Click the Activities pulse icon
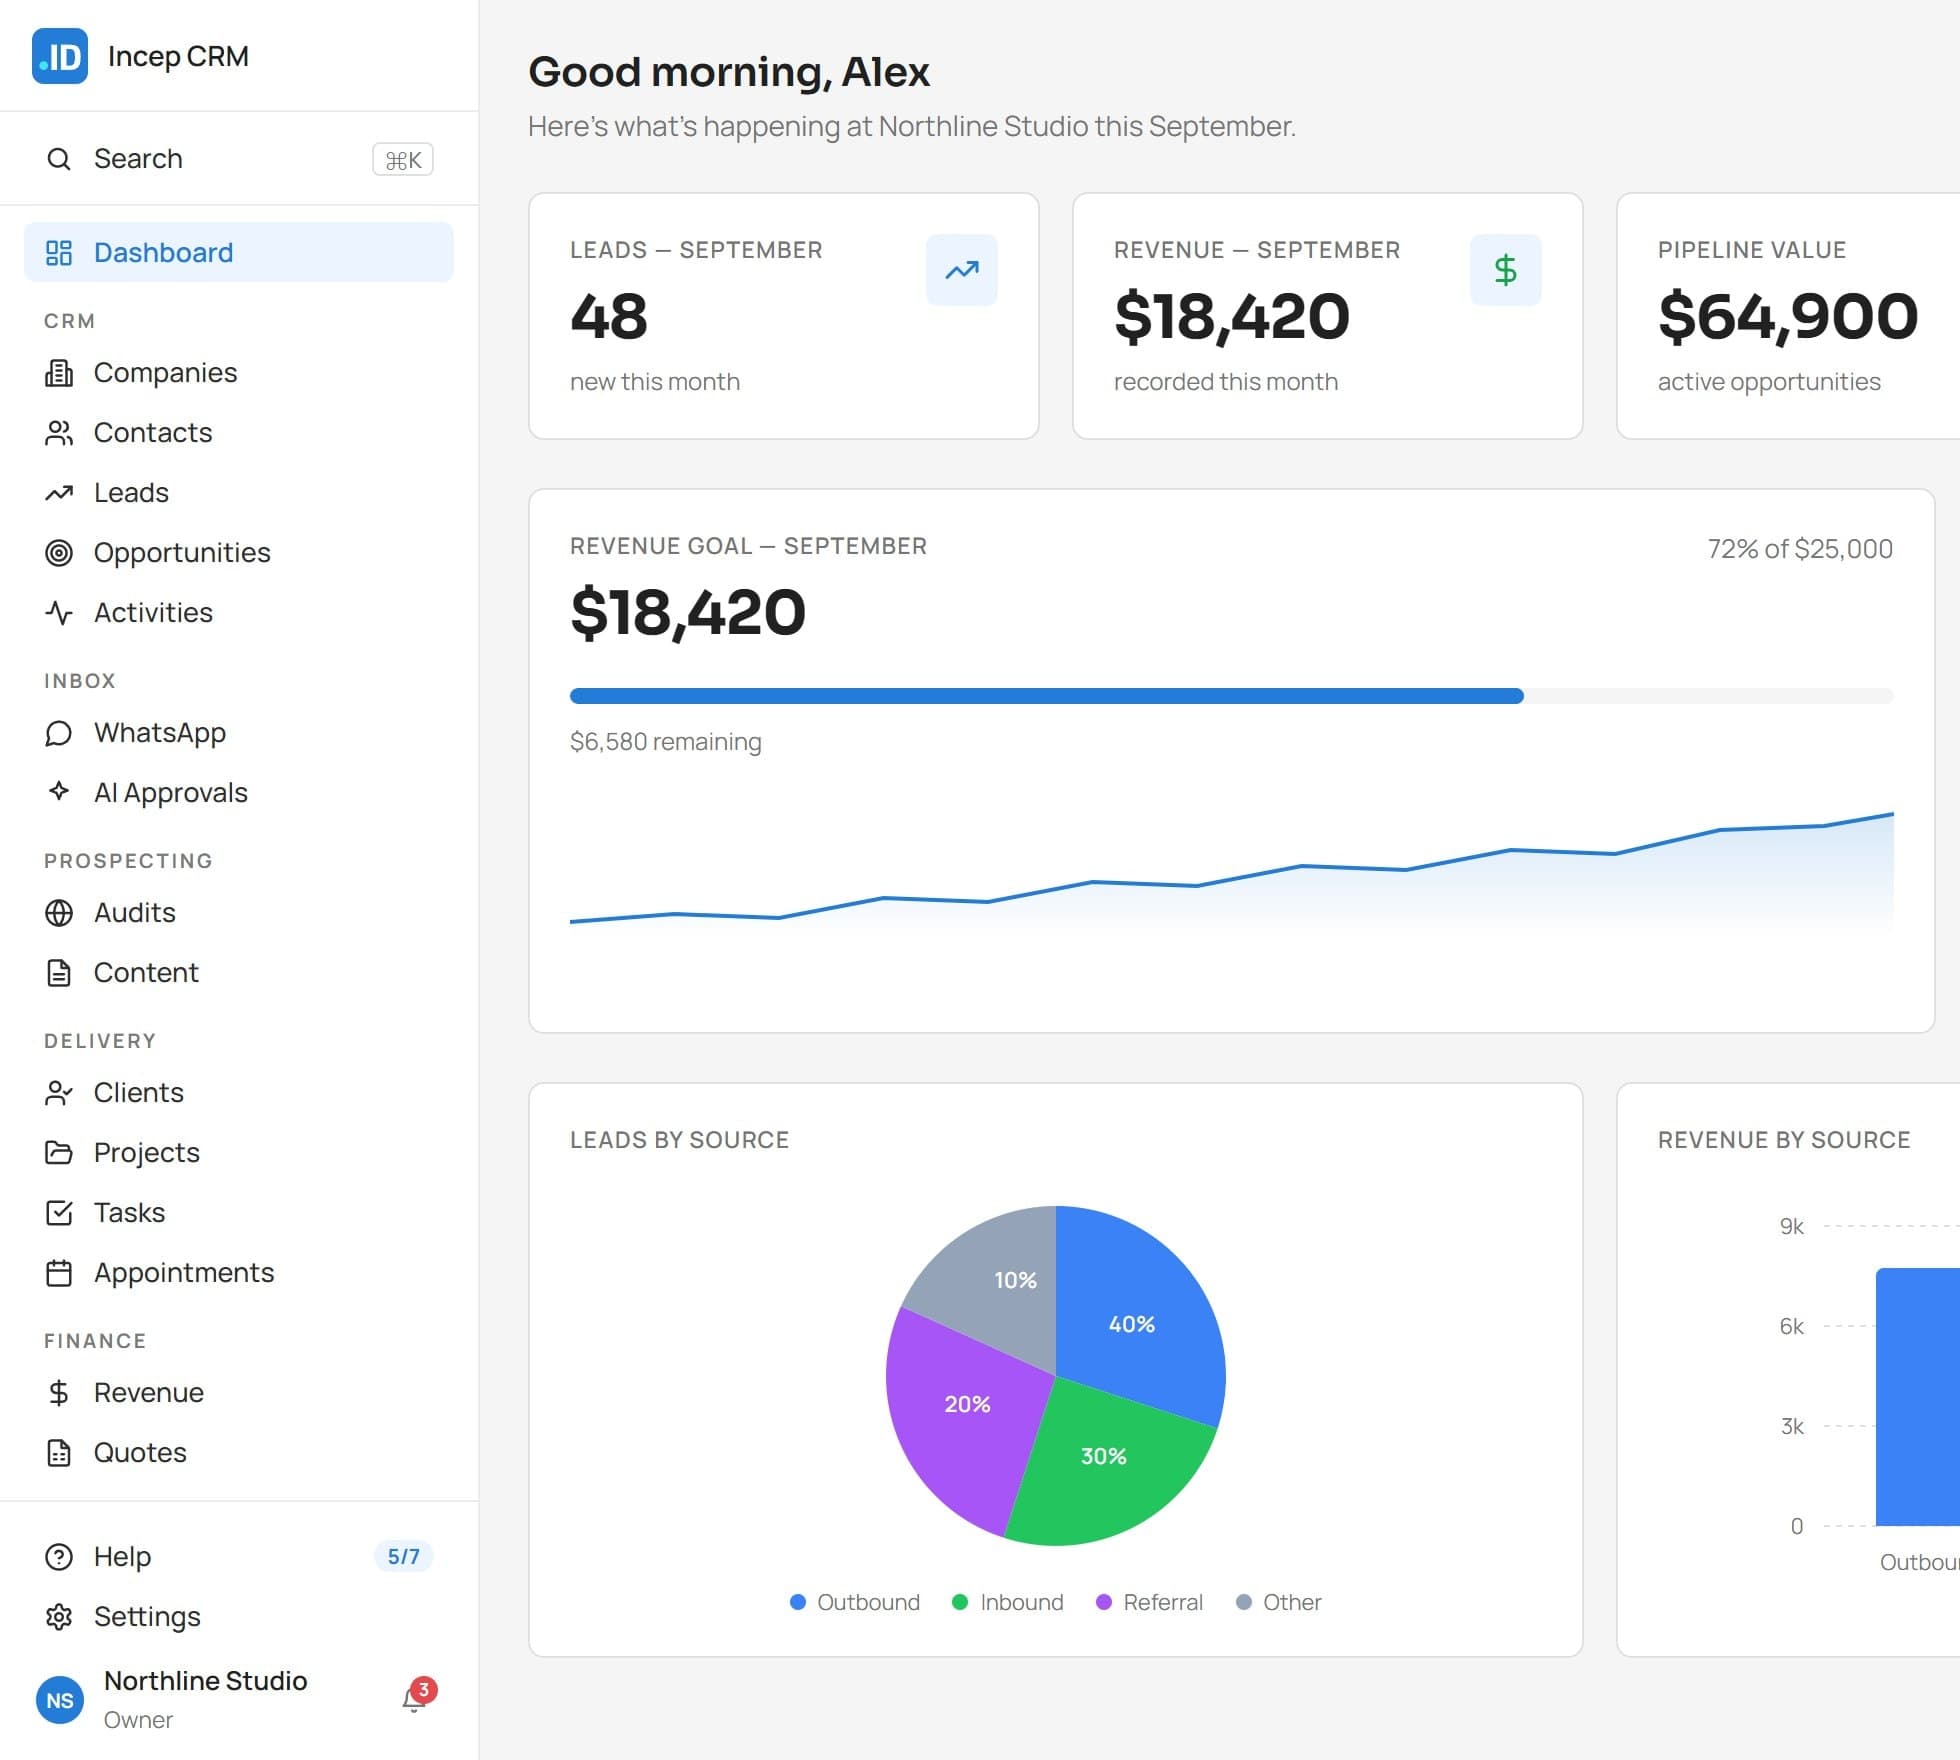This screenshot has height=1760, width=1960. tap(59, 613)
